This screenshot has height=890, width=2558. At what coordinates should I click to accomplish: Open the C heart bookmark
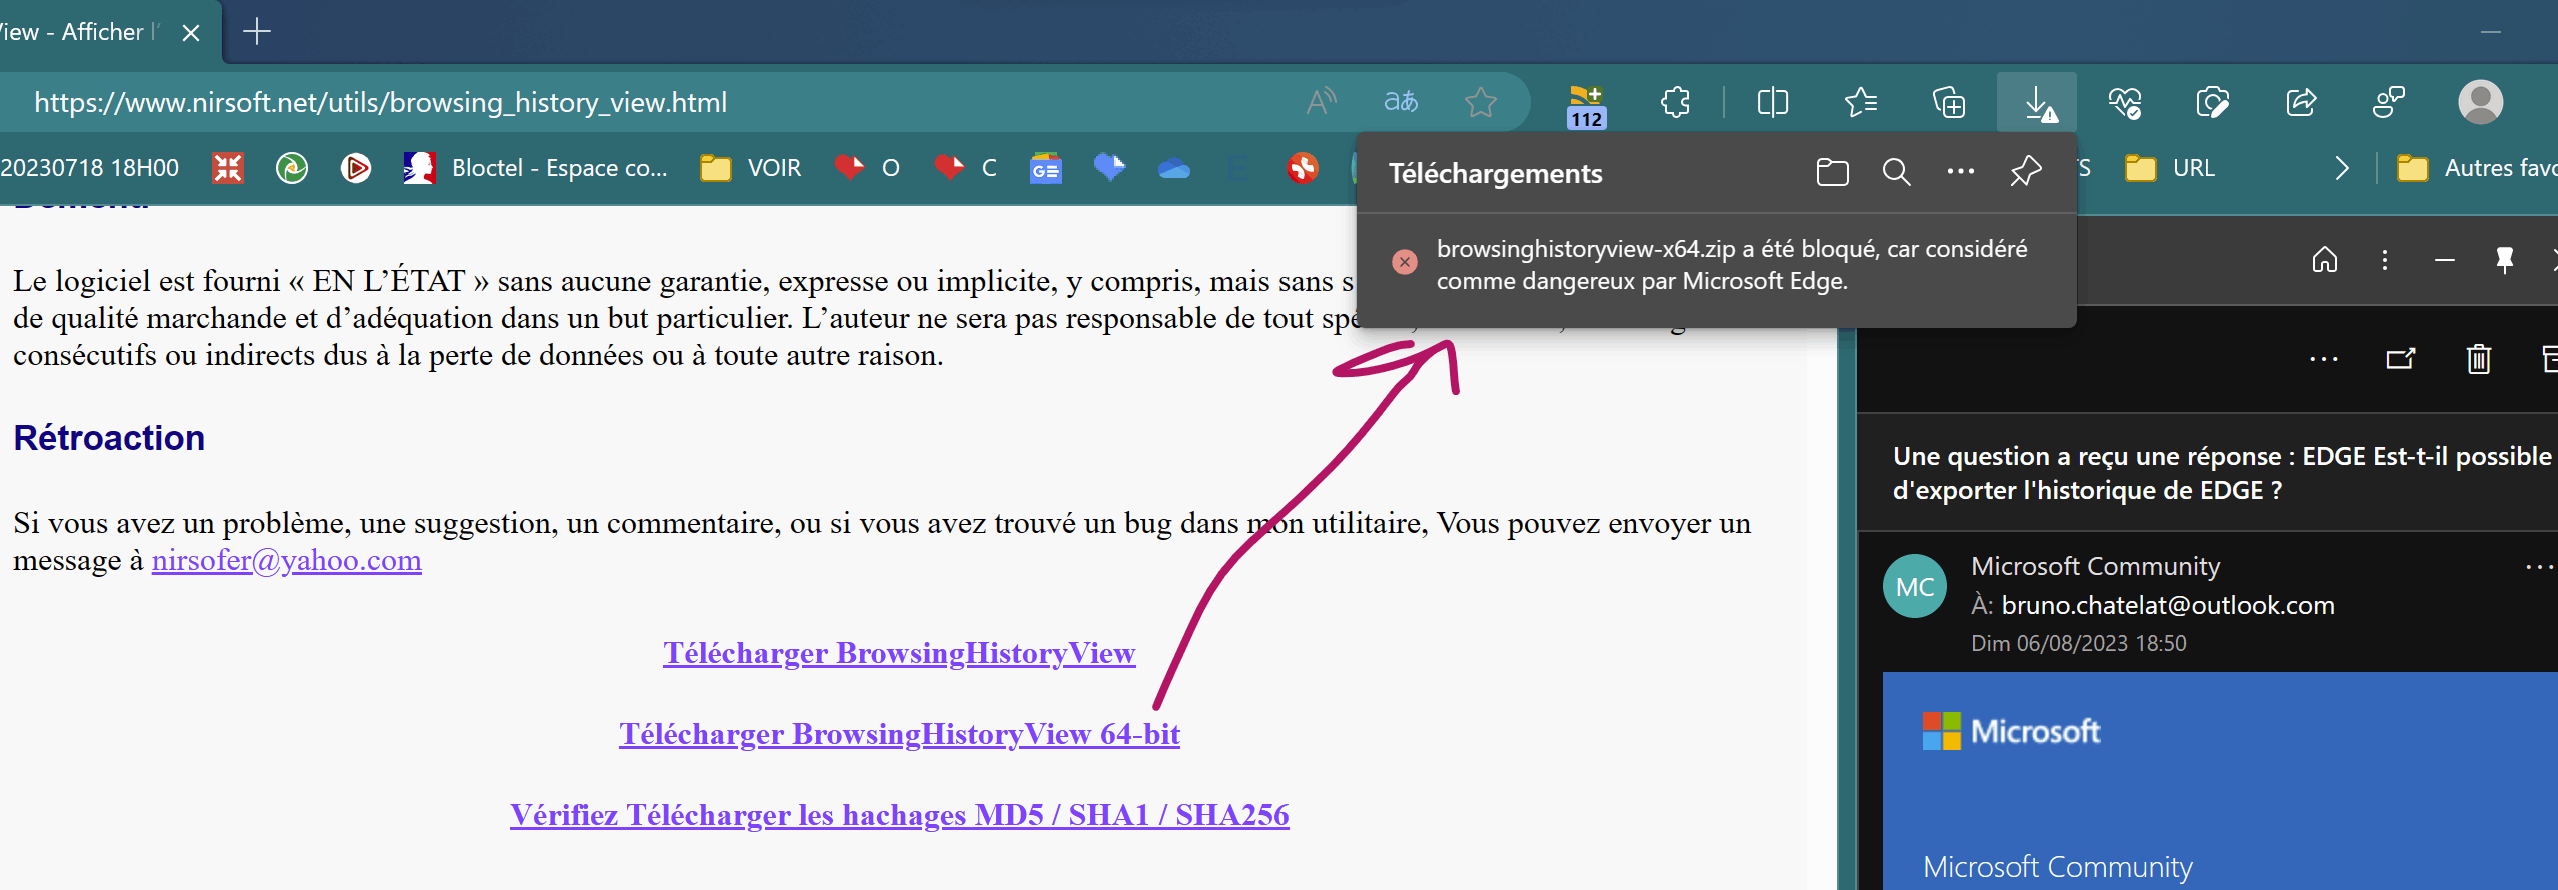click(965, 168)
